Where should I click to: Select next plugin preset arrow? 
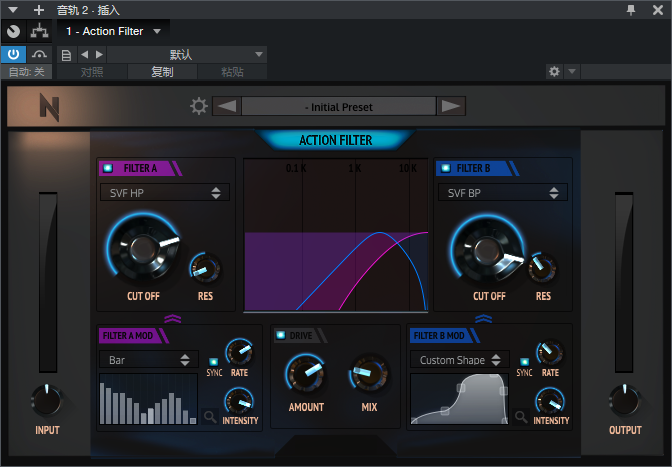point(451,106)
